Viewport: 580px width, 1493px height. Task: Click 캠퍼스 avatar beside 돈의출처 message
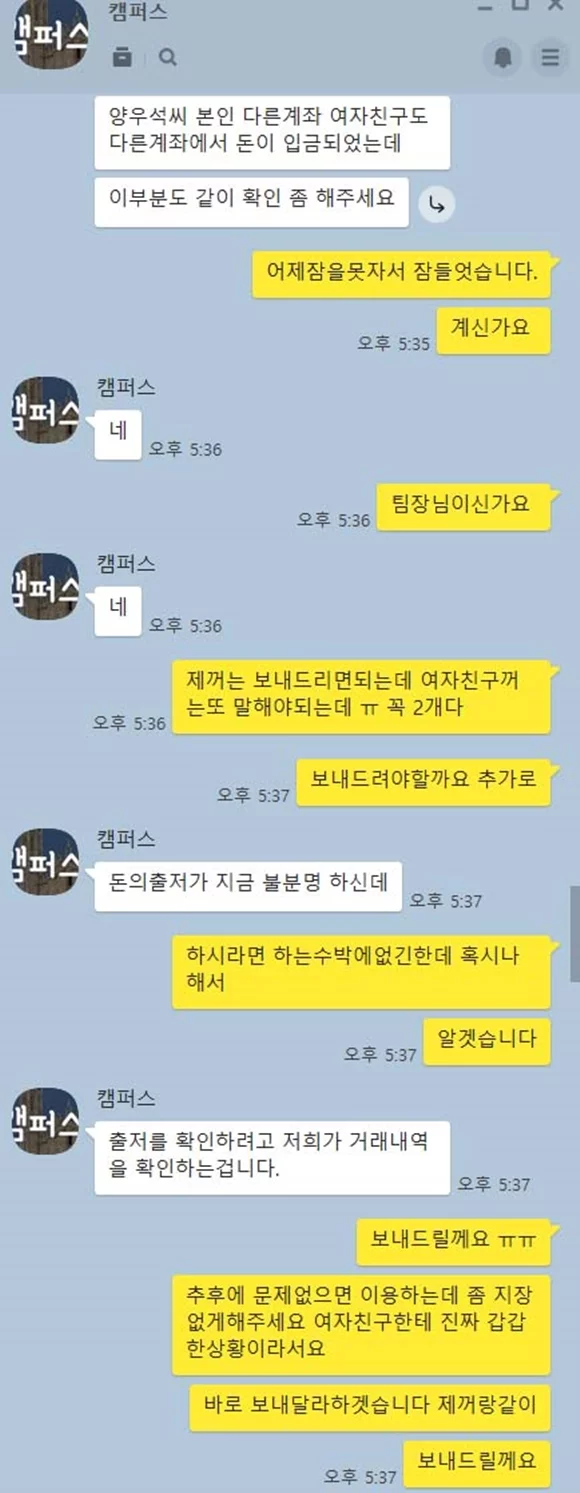coord(45,862)
